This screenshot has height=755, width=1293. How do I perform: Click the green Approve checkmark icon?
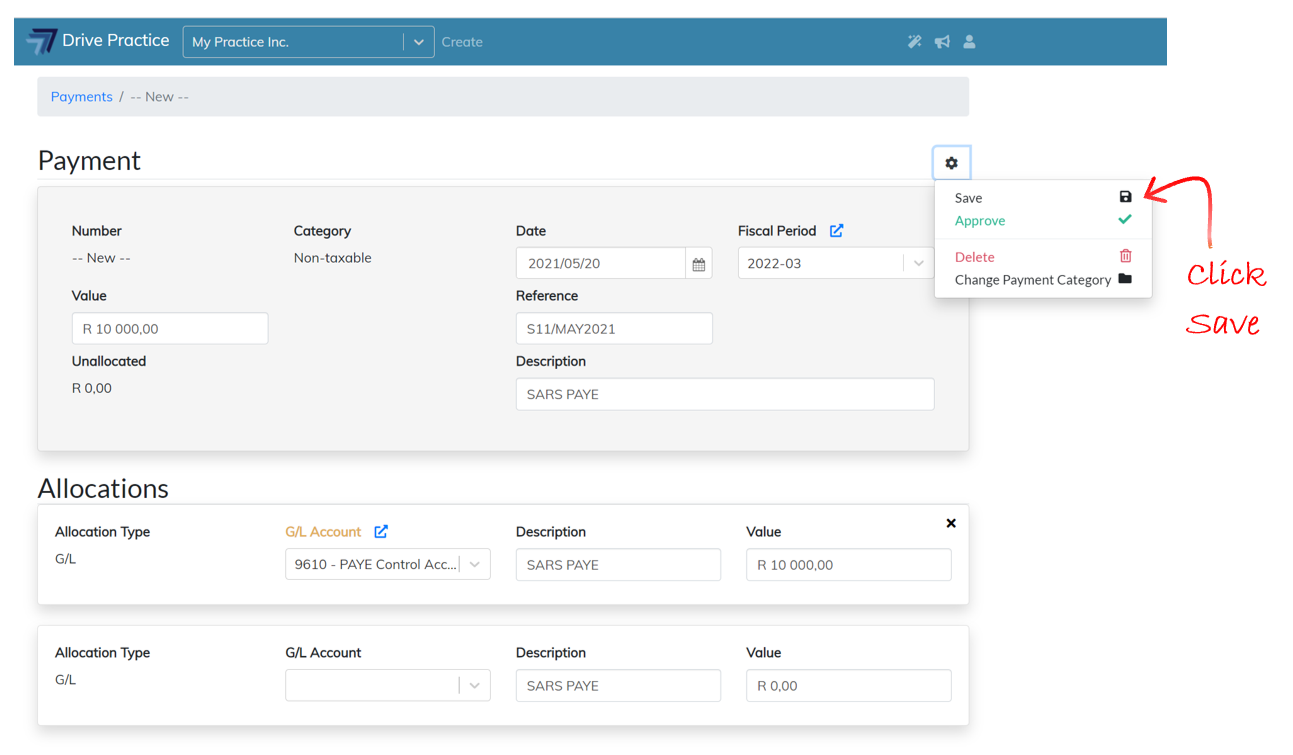tap(1125, 219)
